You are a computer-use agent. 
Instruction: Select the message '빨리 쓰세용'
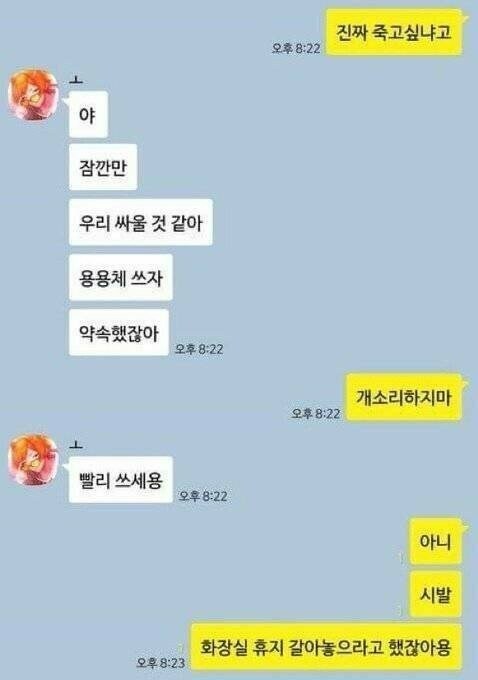click(121, 480)
